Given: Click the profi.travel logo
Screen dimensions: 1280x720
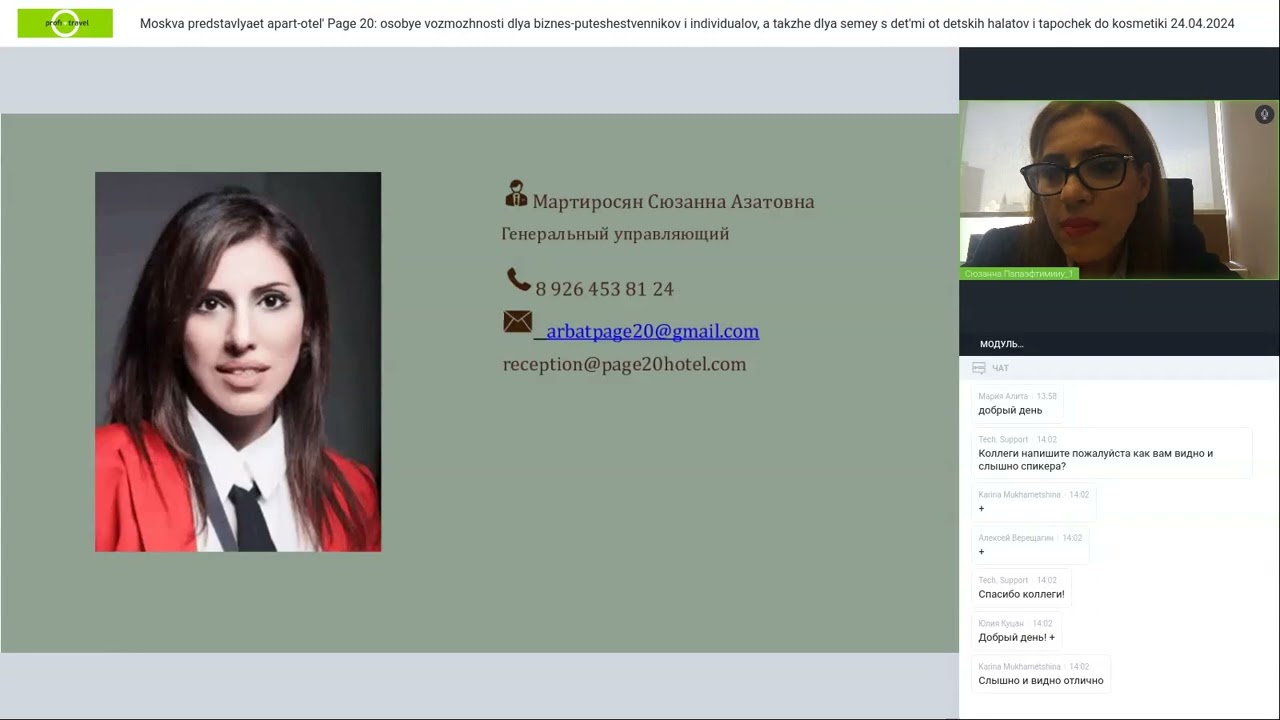Looking at the screenshot, I should tap(65, 23).
